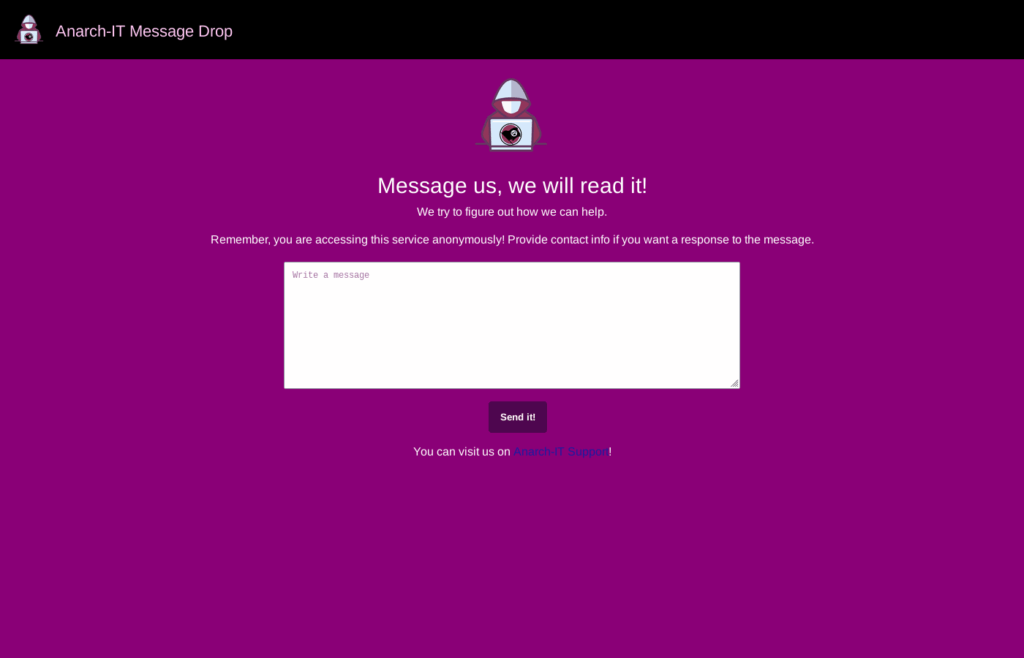Grab the text area resize handle

tap(734, 383)
